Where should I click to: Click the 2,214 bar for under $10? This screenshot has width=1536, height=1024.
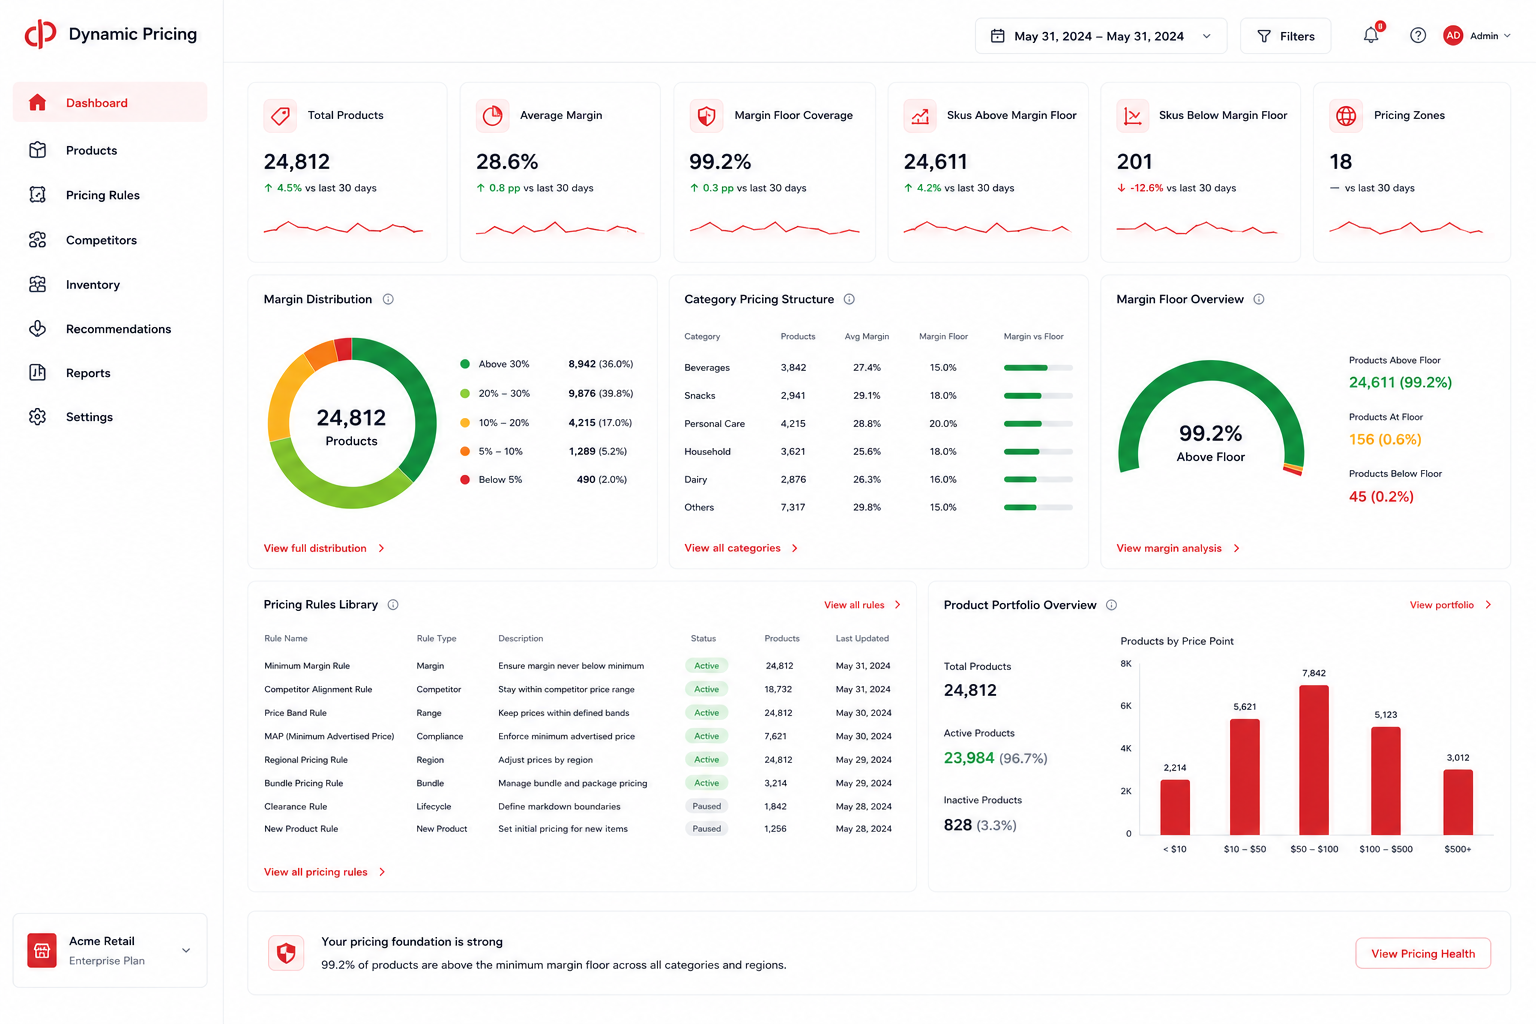click(x=1175, y=806)
